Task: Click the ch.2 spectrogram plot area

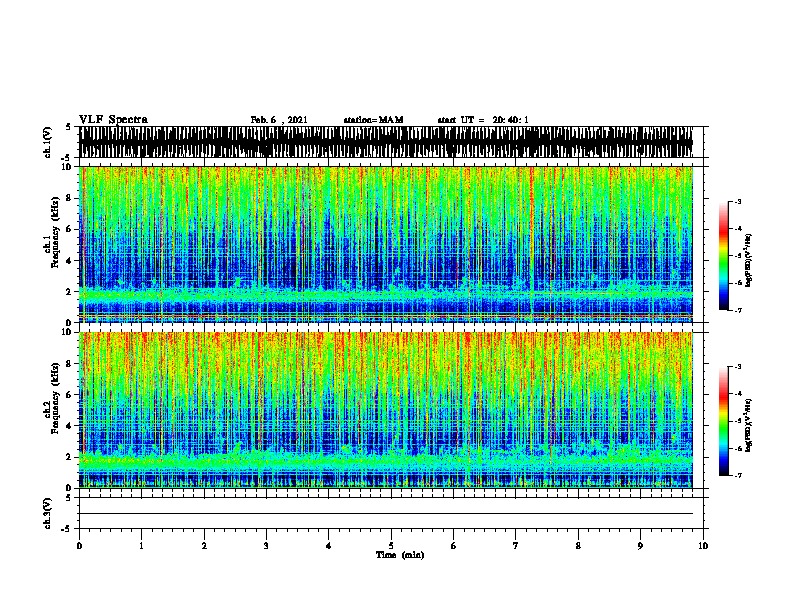Action: (x=386, y=410)
